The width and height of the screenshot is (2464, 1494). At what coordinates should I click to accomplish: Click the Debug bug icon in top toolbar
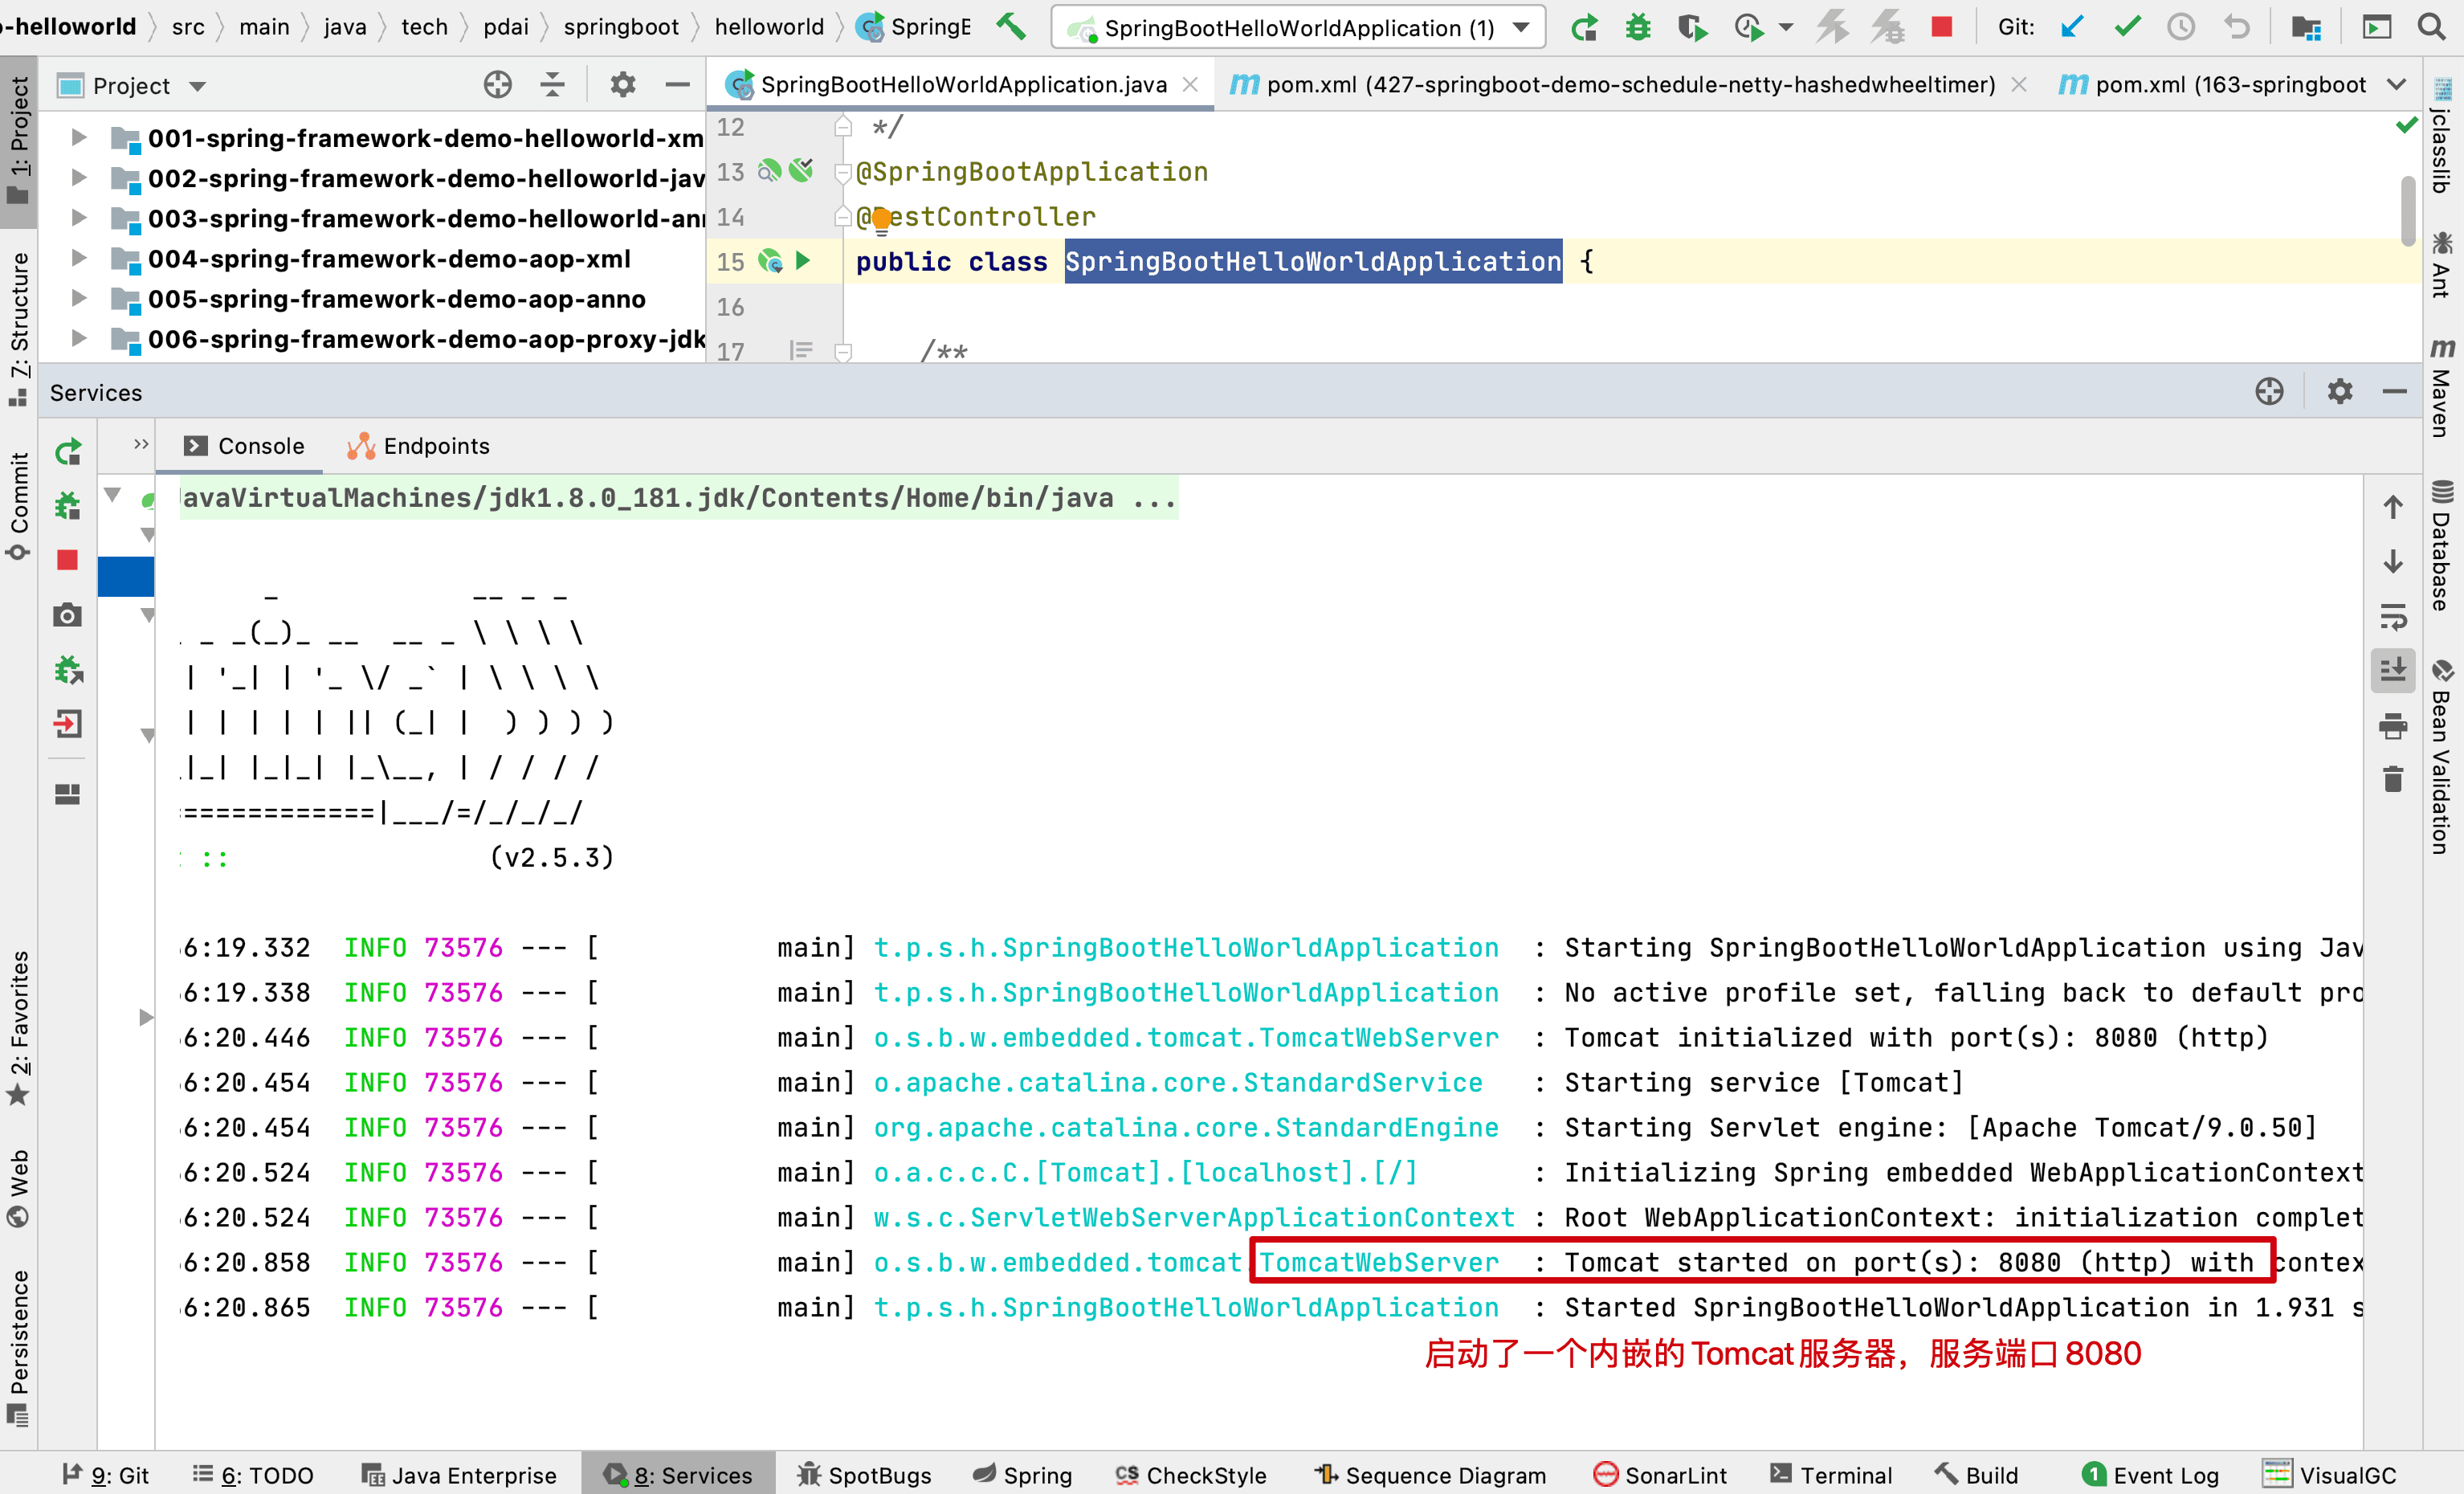coord(1637,27)
